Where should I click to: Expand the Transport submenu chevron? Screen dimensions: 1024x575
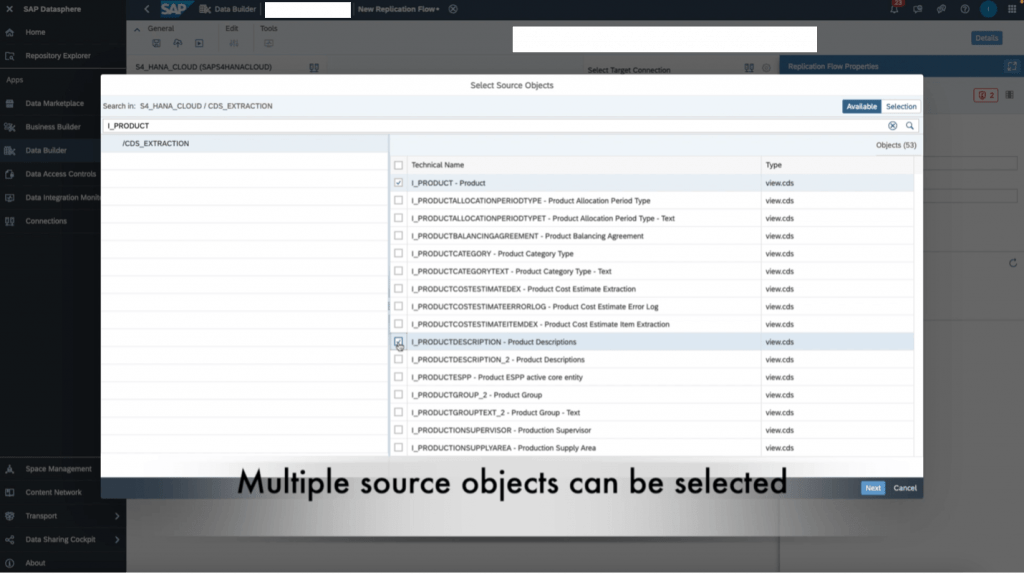pyautogui.click(x=117, y=516)
